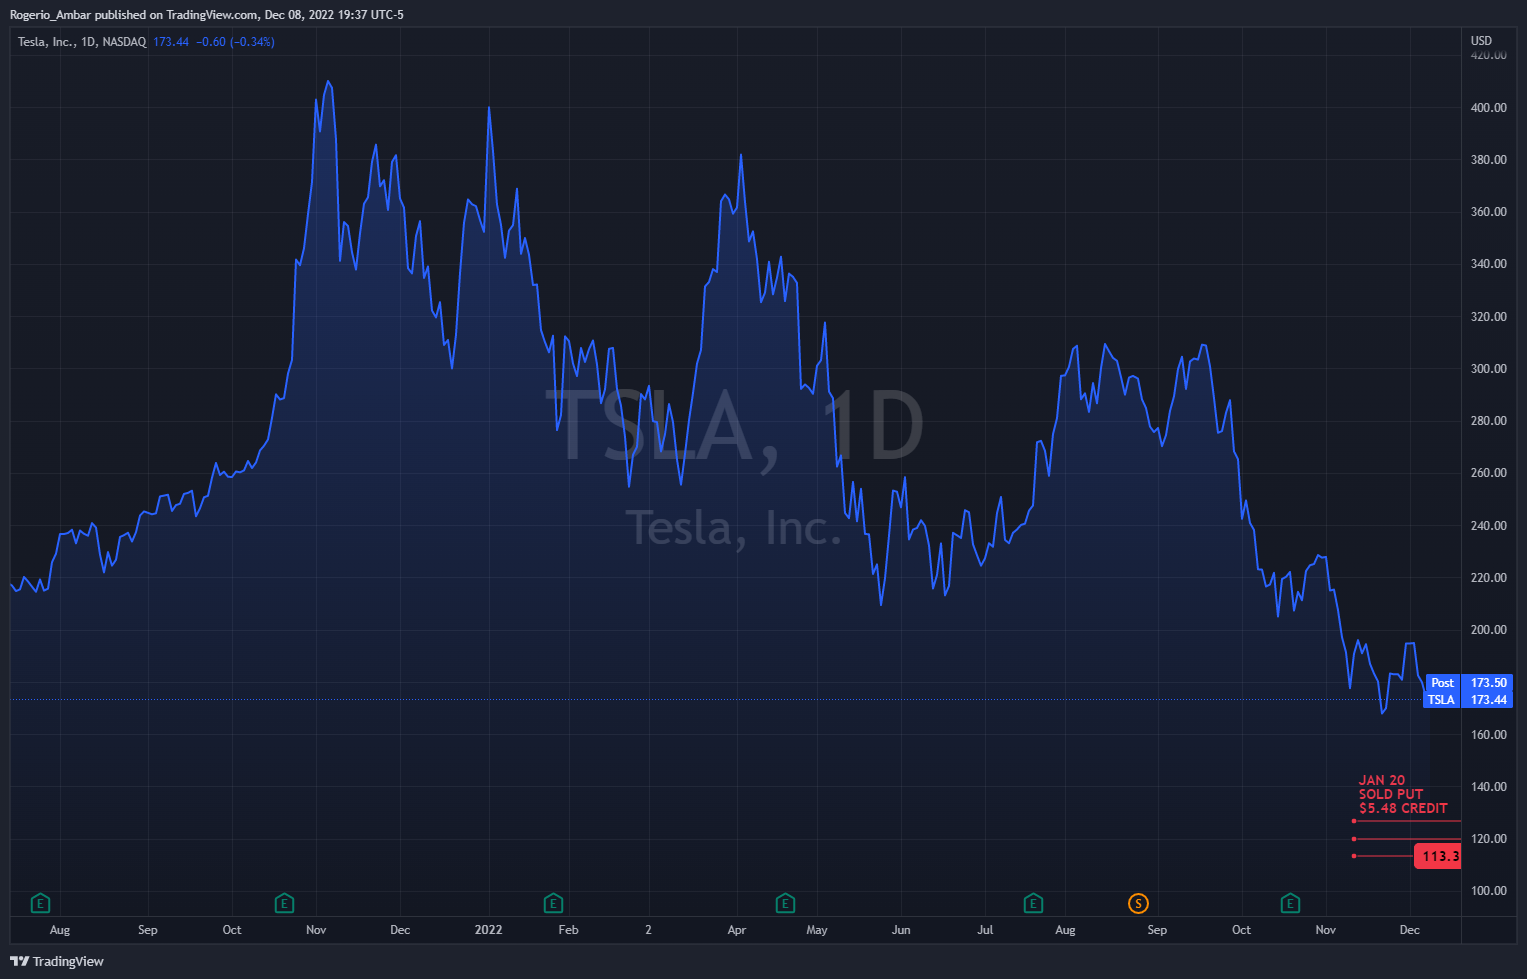
Task: Click the top red horizontal line under the CREDIT annotation
Action: 1407,821
